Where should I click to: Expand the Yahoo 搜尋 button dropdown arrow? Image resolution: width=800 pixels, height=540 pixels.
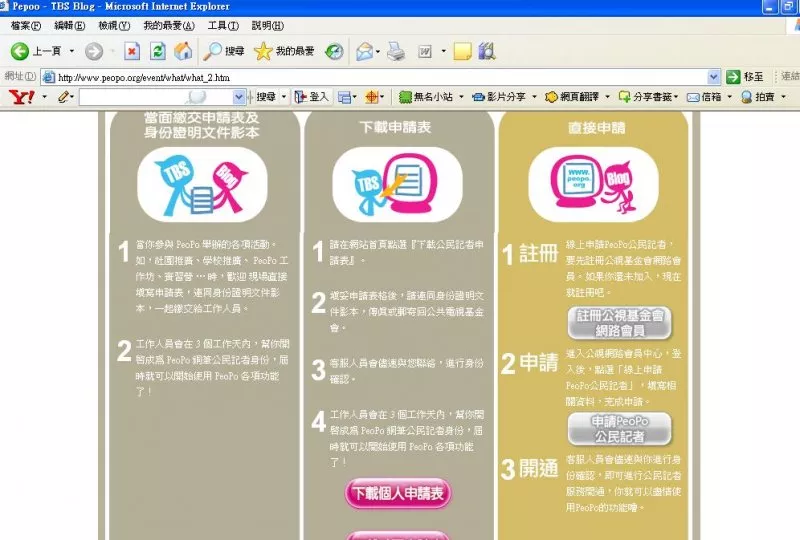(x=284, y=96)
